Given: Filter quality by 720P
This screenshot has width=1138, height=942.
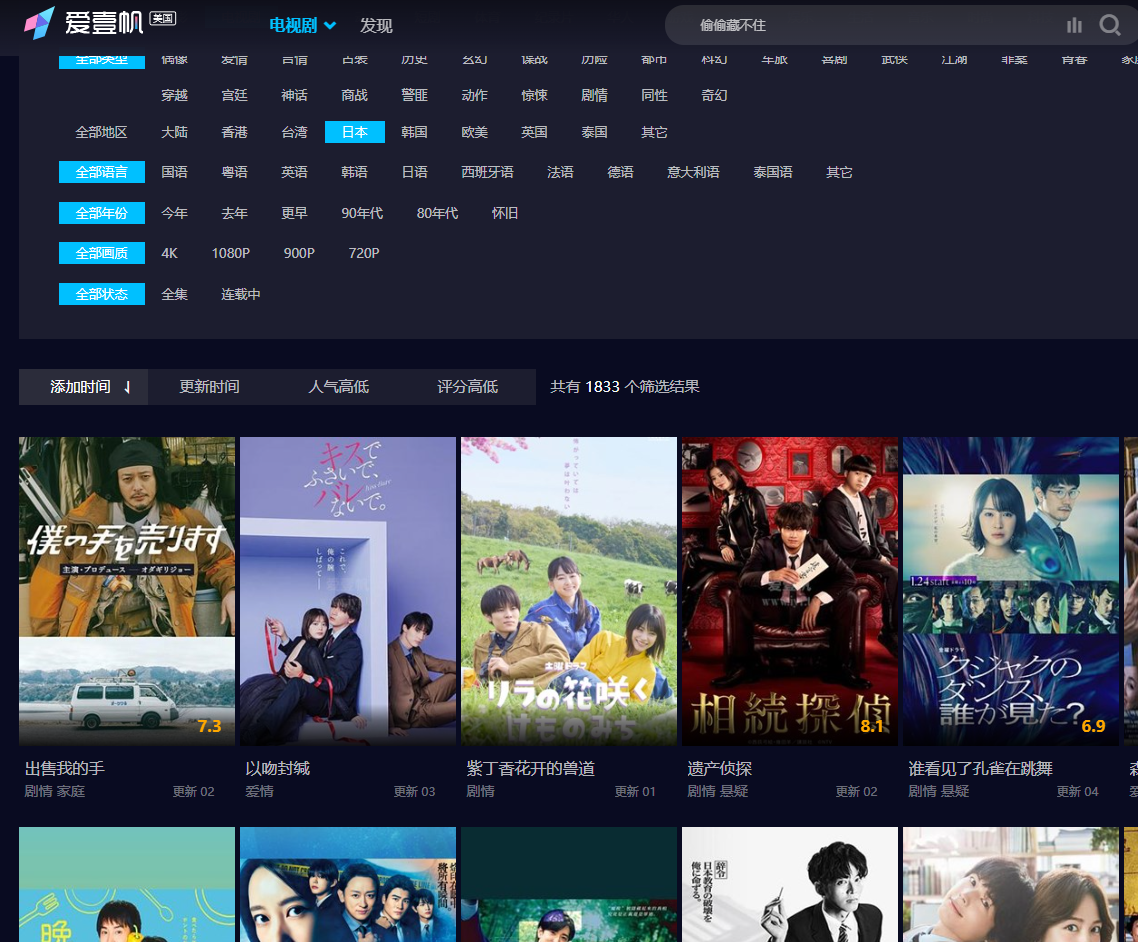Looking at the screenshot, I should click(x=364, y=253).
